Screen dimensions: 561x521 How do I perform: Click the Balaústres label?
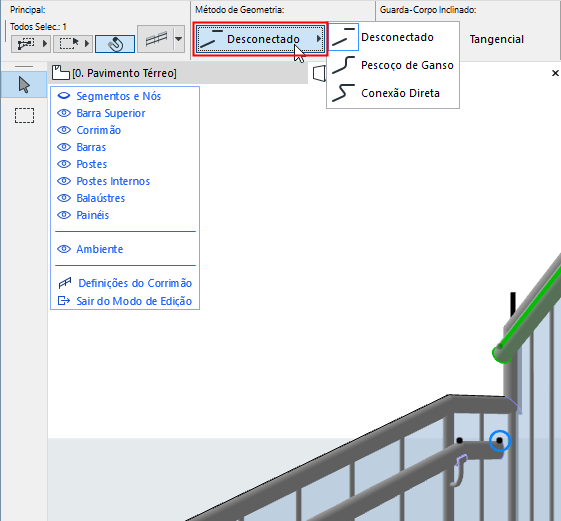pyautogui.click(x=101, y=198)
